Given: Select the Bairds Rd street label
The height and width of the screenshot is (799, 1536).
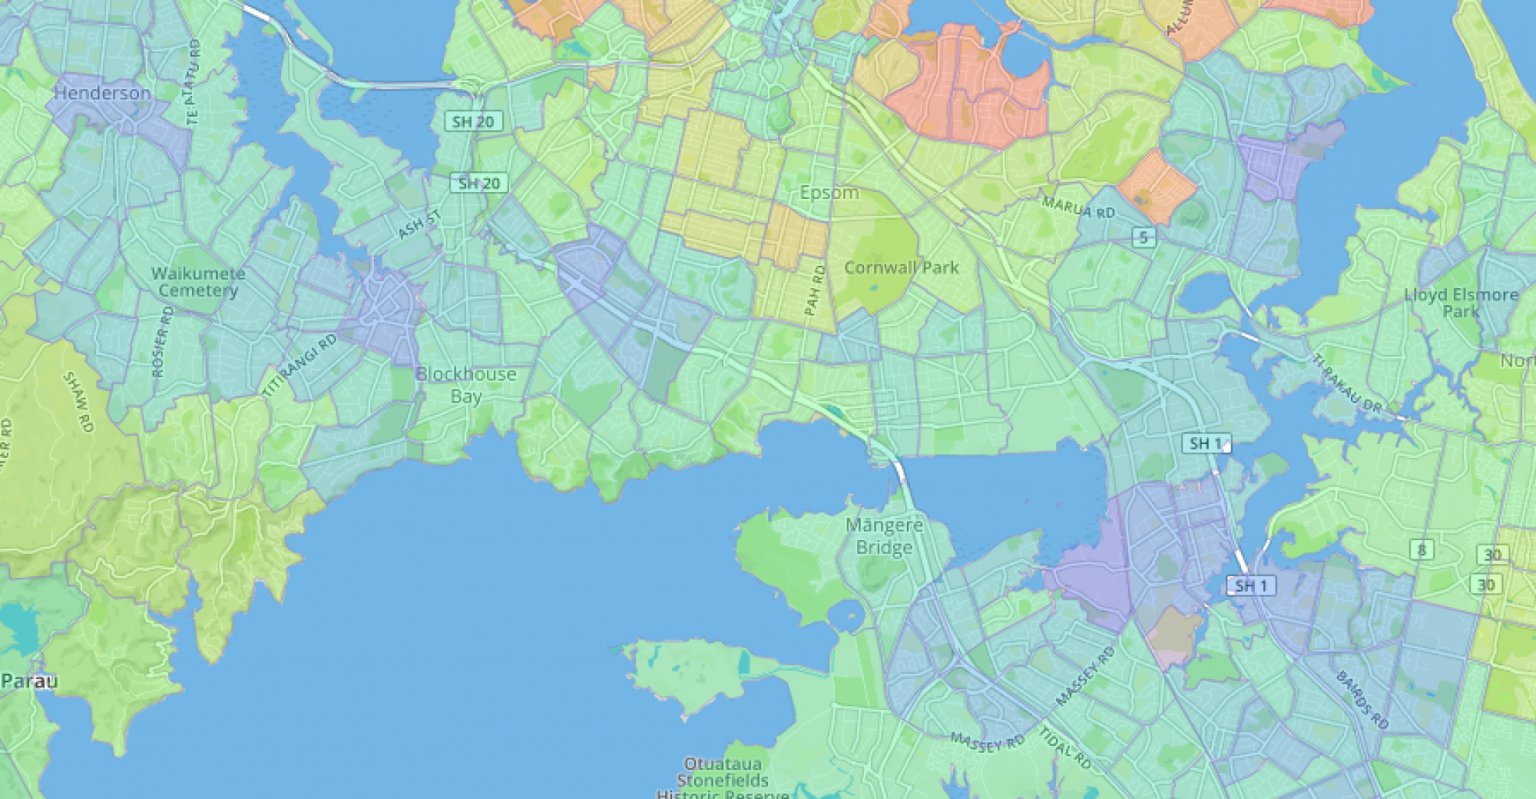Looking at the screenshot, I should coord(1362,699).
